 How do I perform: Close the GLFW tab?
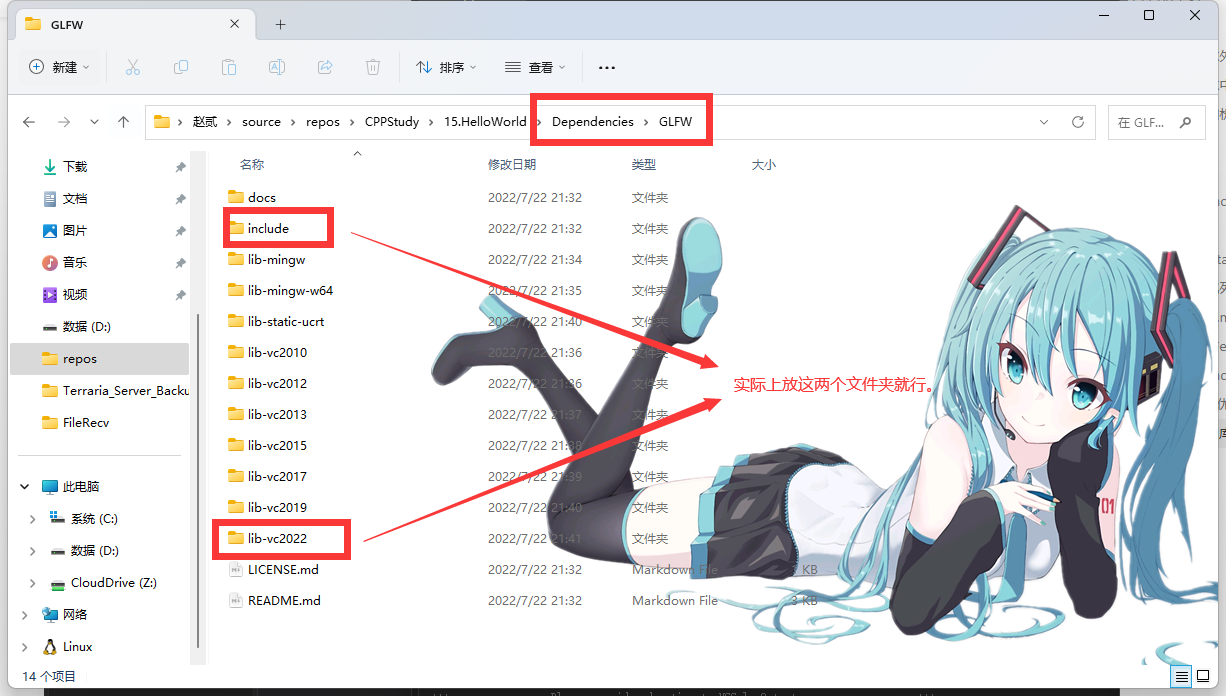click(x=235, y=24)
